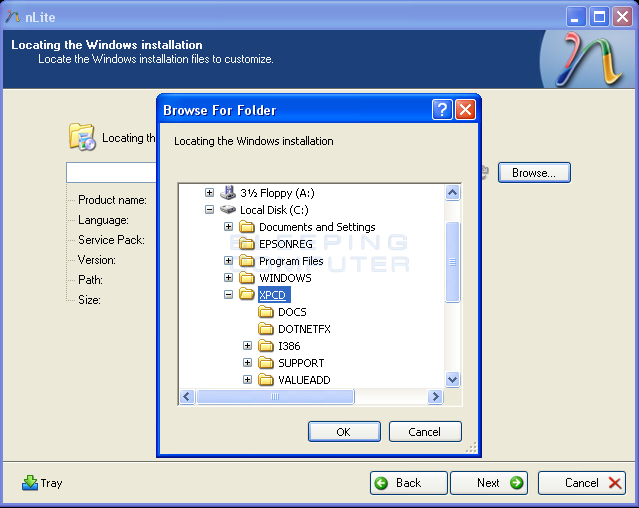The width and height of the screenshot is (639, 508).
Task: Click the 'Language:' label
Action: 104,220
